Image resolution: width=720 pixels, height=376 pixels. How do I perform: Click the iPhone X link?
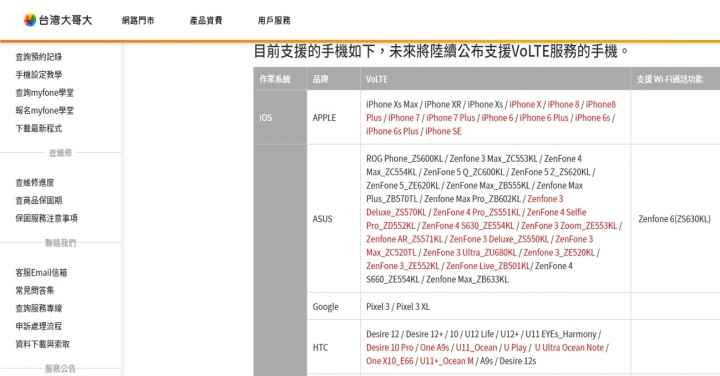point(525,105)
